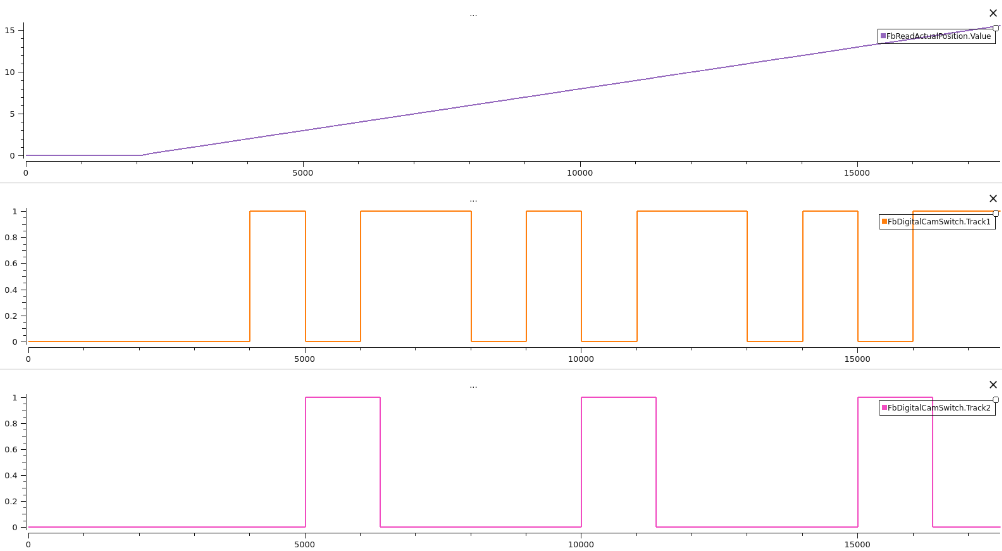Click the 5000 x-axis label on the Track1 chart
The width and height of the screenshot is (1002, 551).
pos(304,359)
